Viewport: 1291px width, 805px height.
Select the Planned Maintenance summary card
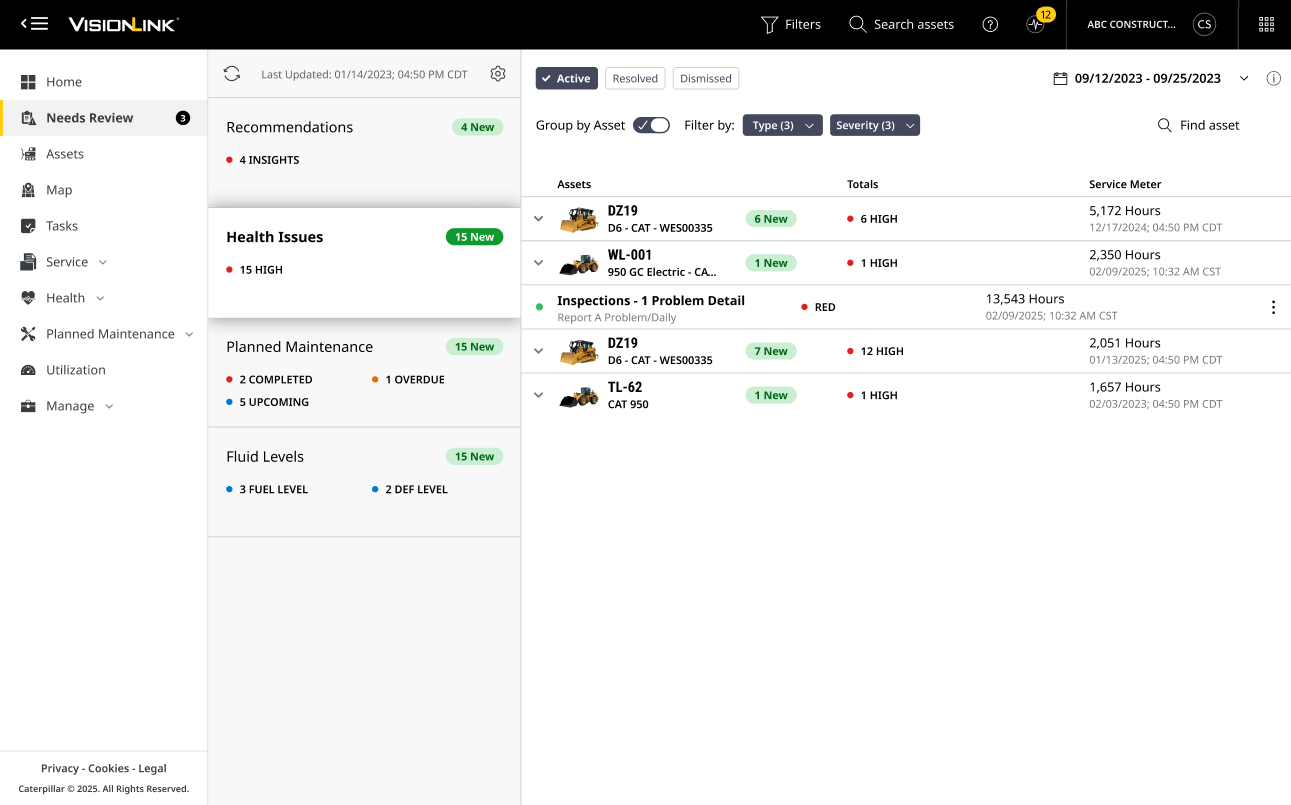click(364, 373)
